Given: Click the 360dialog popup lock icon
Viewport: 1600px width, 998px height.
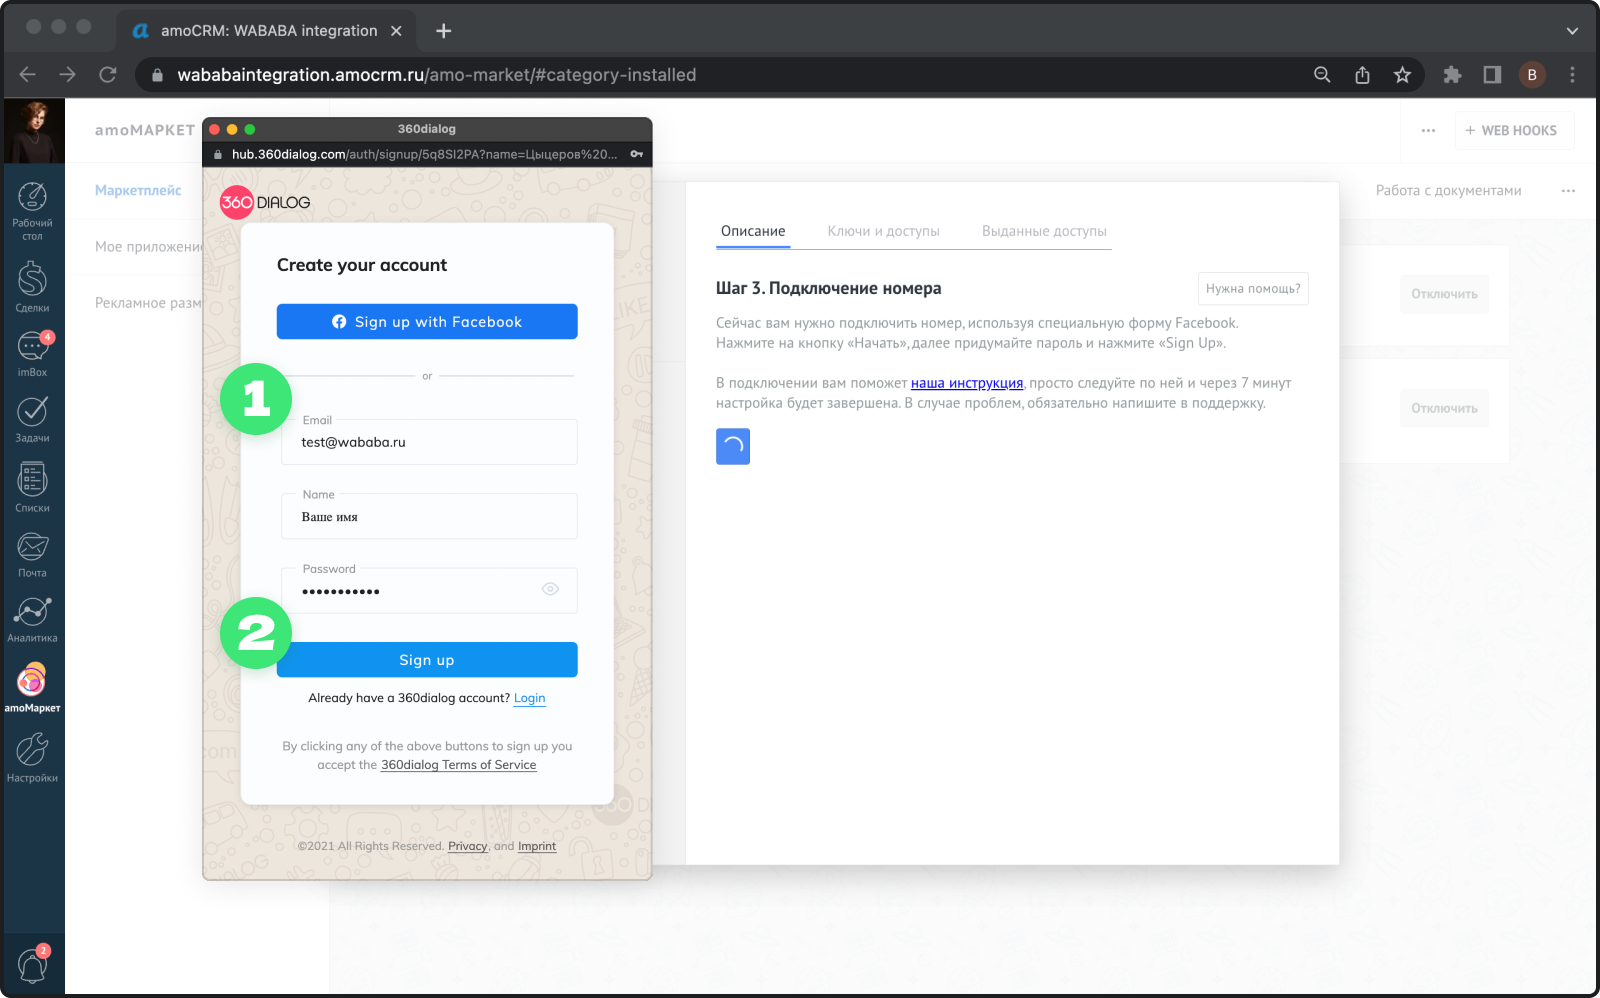Looking at the screenshot, I should coord(218,154).
